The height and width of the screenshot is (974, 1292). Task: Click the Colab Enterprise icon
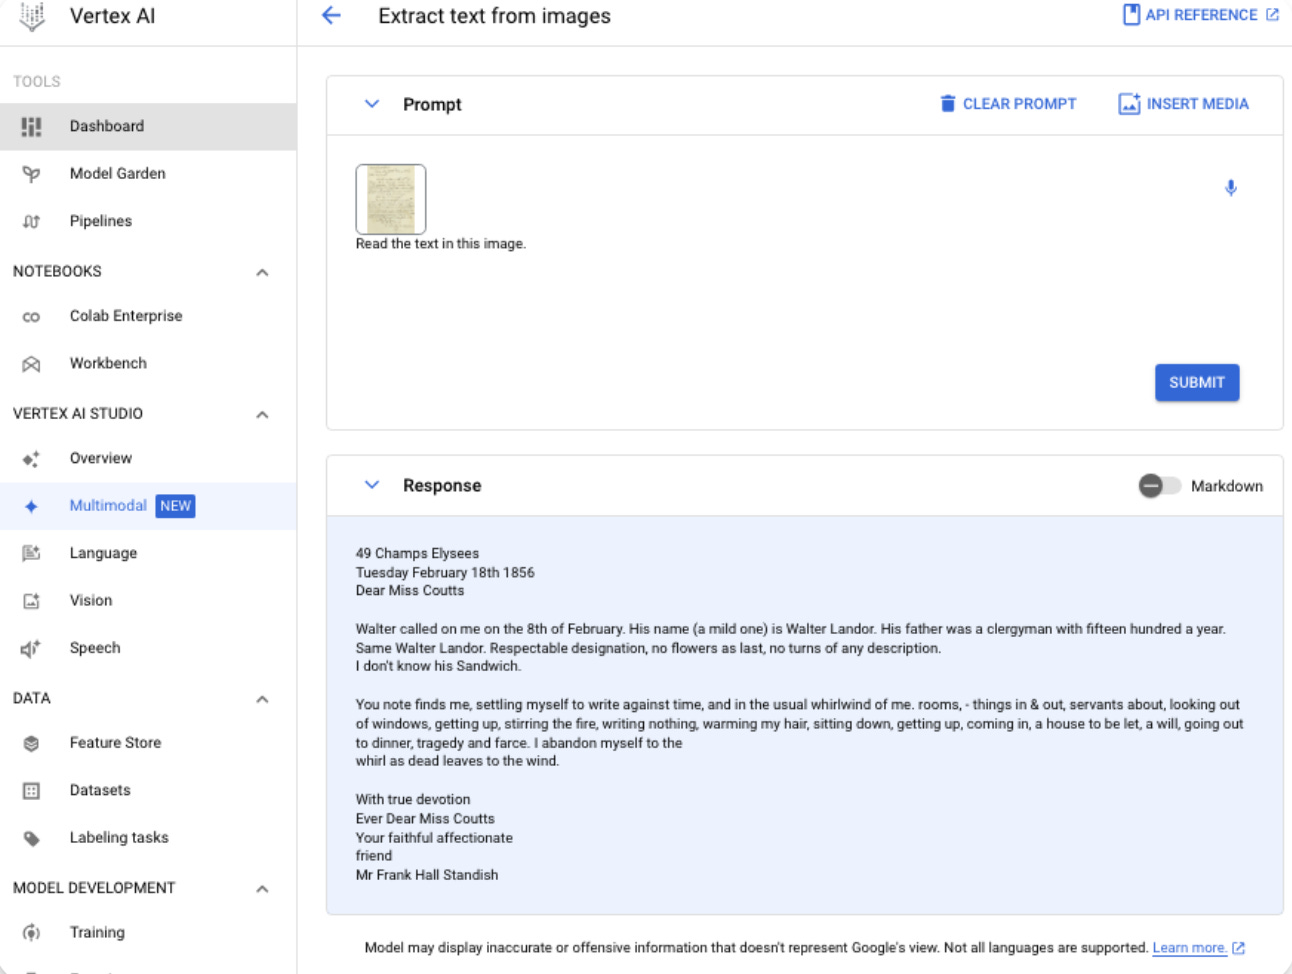point(32,317)
